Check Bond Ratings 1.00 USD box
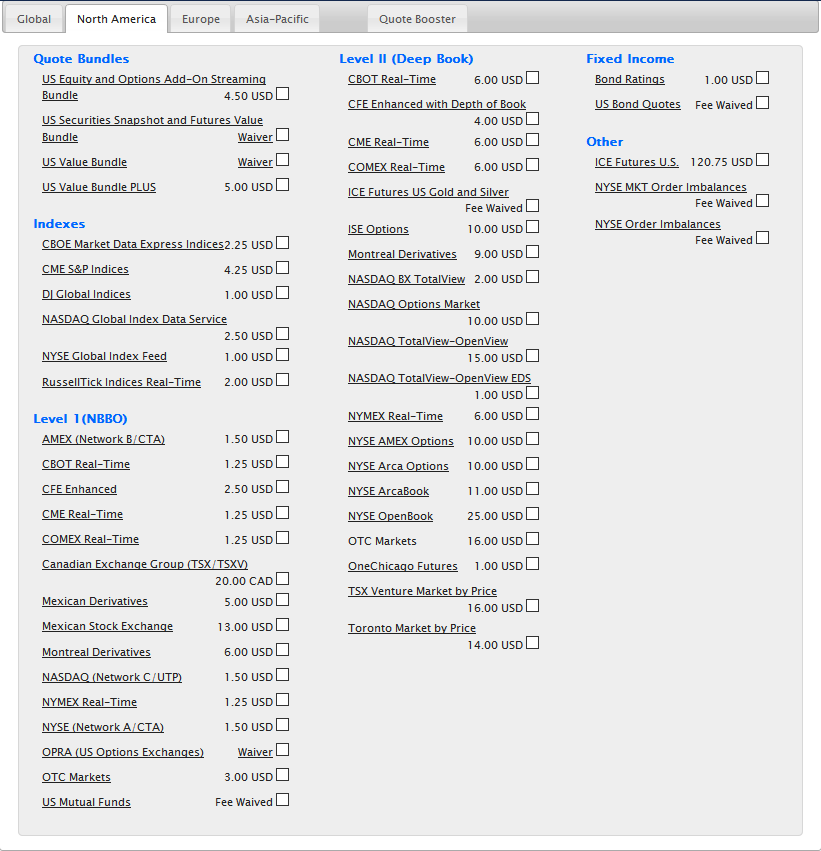This screenshot has height=851, width=821. pyautogui.click(x=762, y=78)
